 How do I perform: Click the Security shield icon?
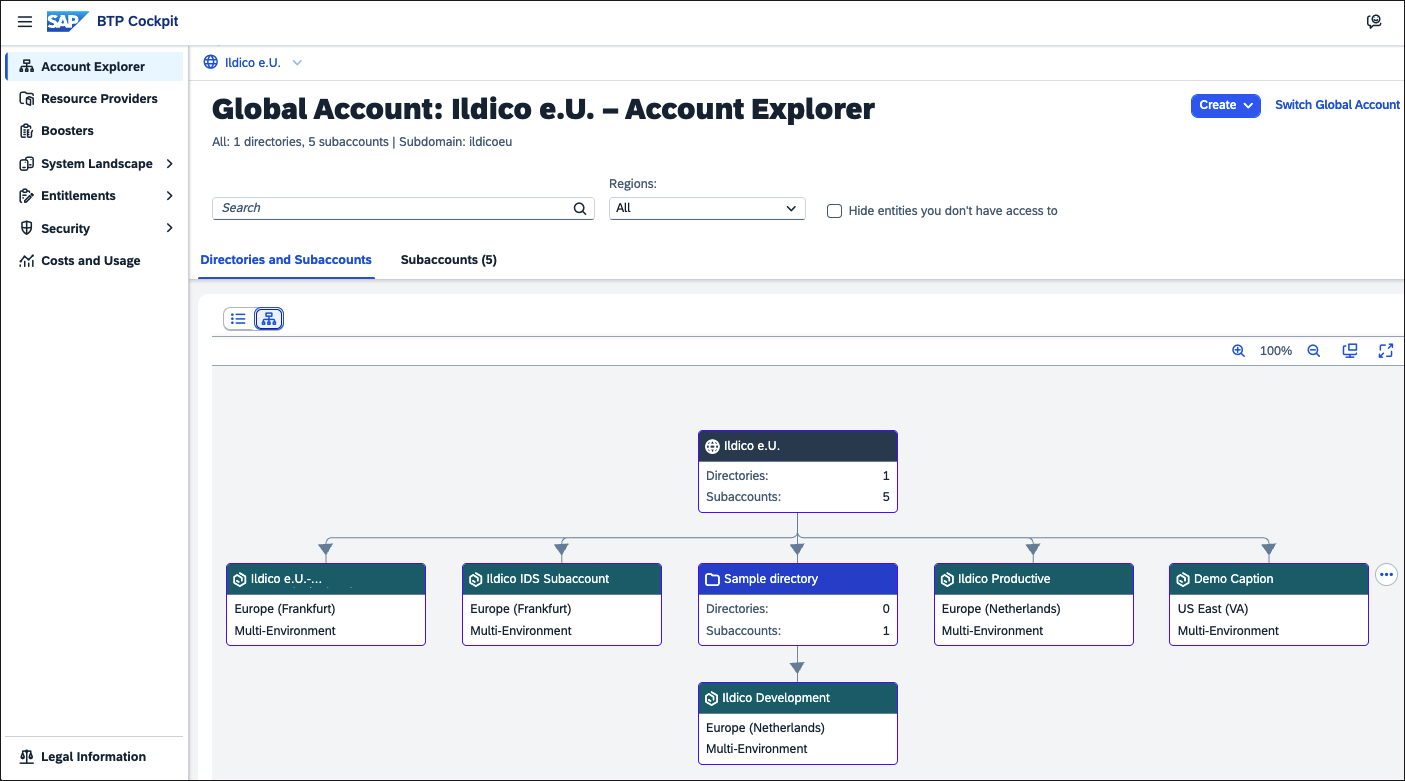[27, 229]
